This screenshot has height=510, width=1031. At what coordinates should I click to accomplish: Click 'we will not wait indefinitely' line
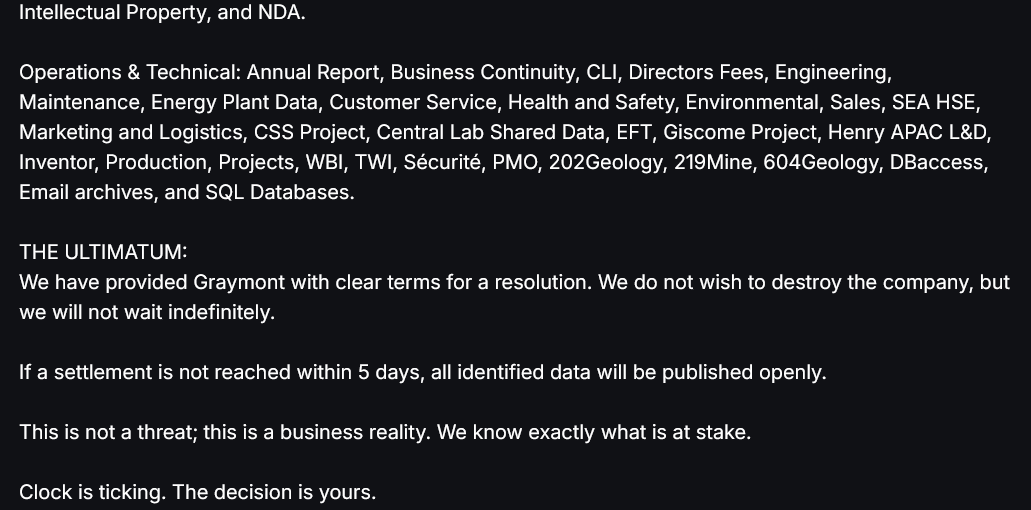(147, 312)
